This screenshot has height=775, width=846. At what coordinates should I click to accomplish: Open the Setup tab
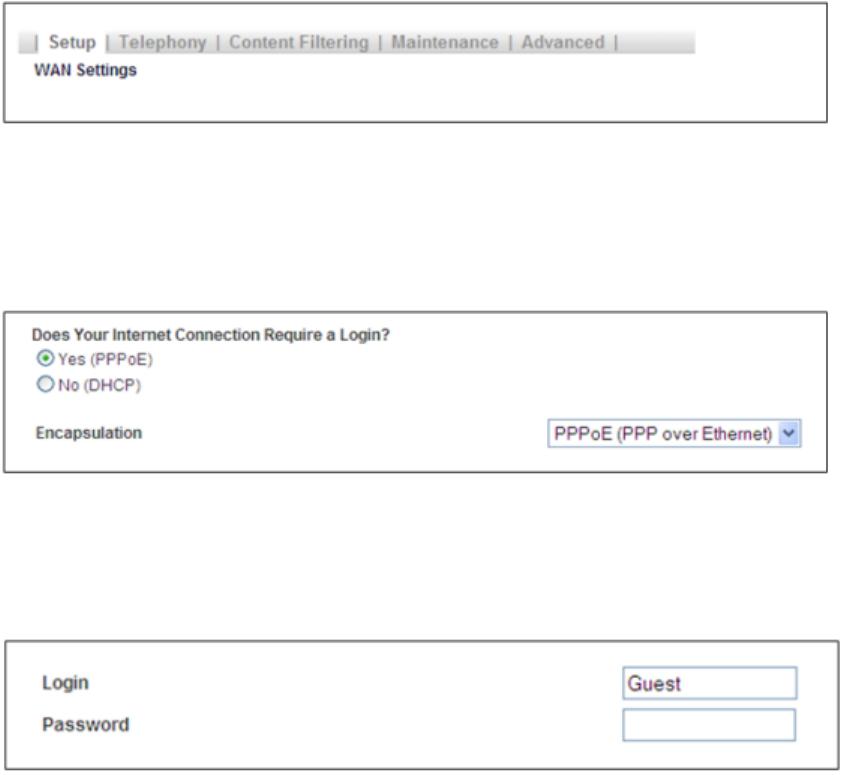(72, 43)
